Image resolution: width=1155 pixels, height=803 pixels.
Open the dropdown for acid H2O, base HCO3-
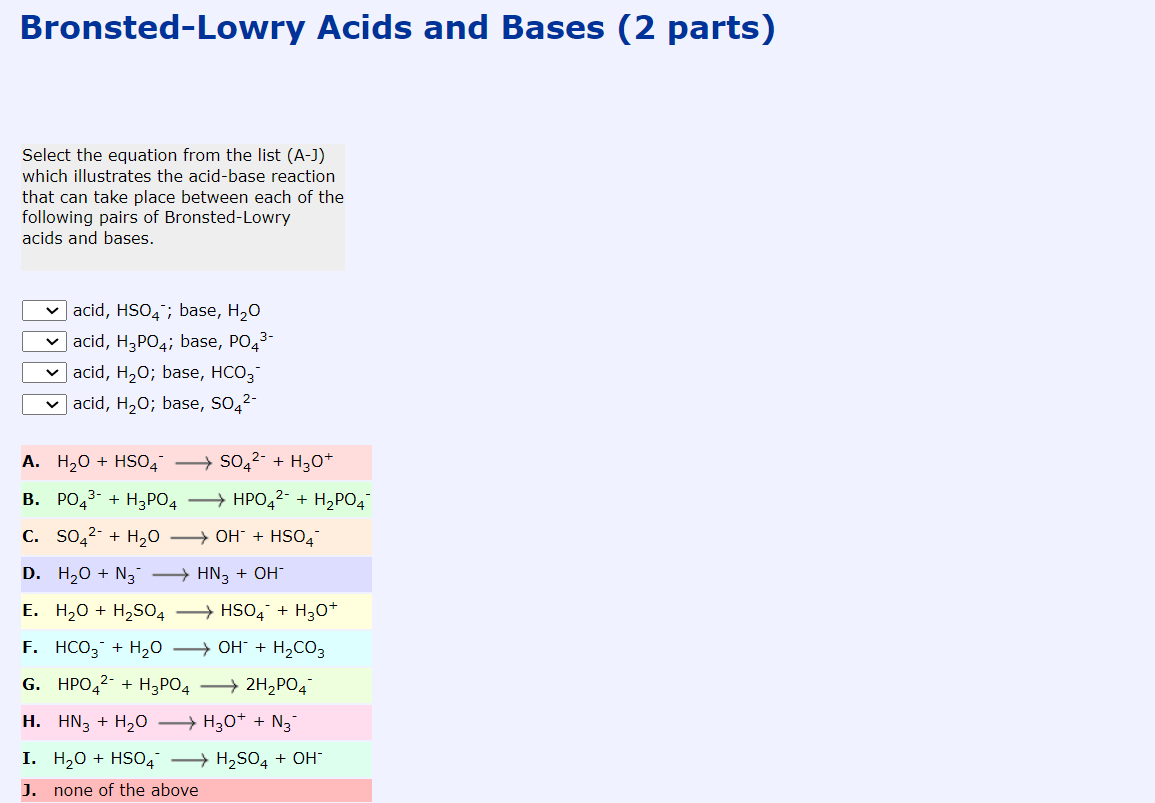click(43, 372)
